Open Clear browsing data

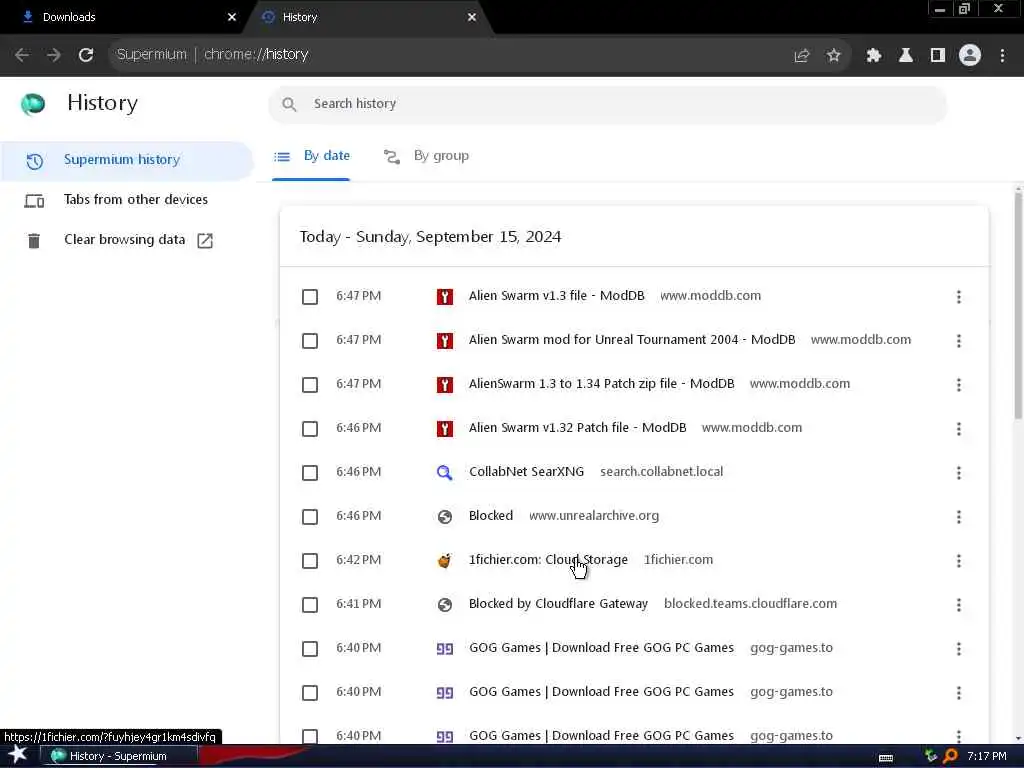[126, 240]
